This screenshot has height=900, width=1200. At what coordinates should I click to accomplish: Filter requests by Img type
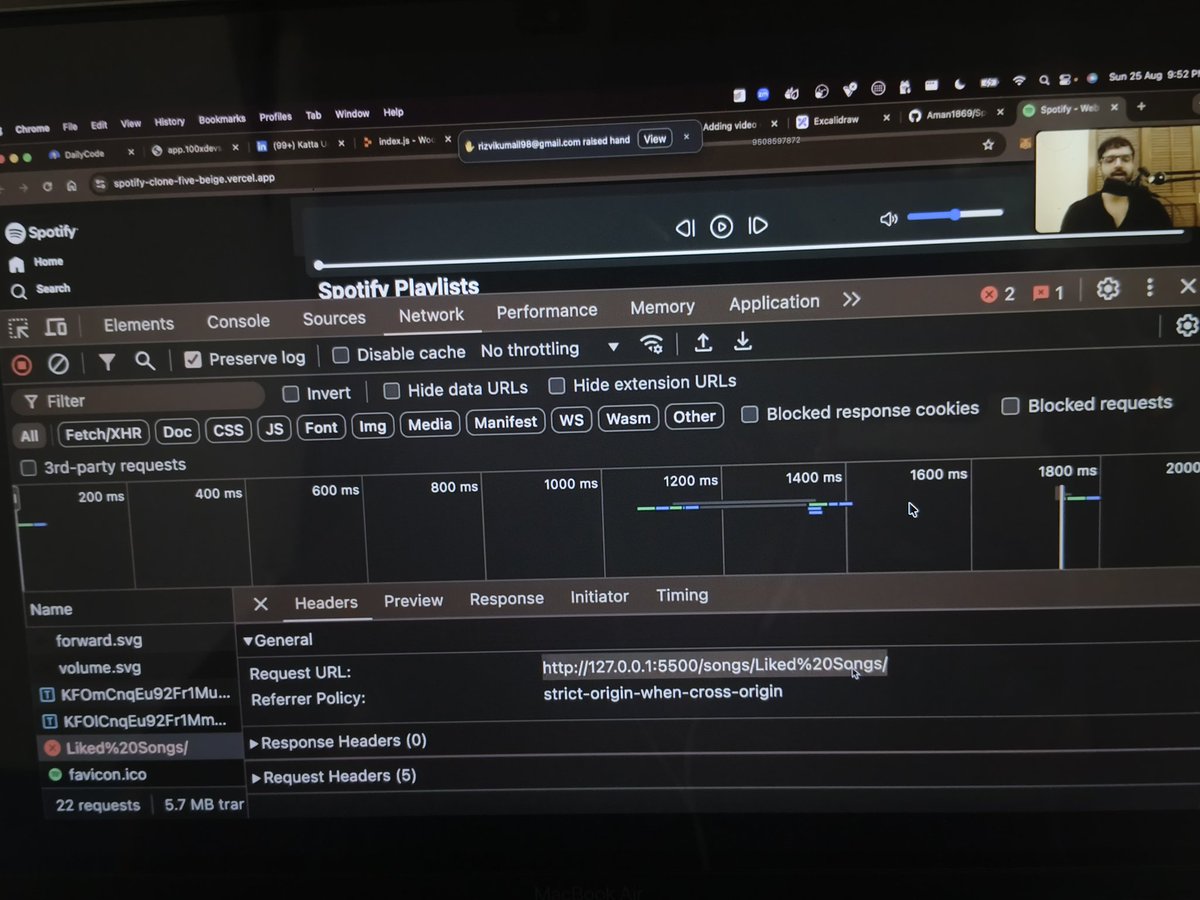pos(372,426)
